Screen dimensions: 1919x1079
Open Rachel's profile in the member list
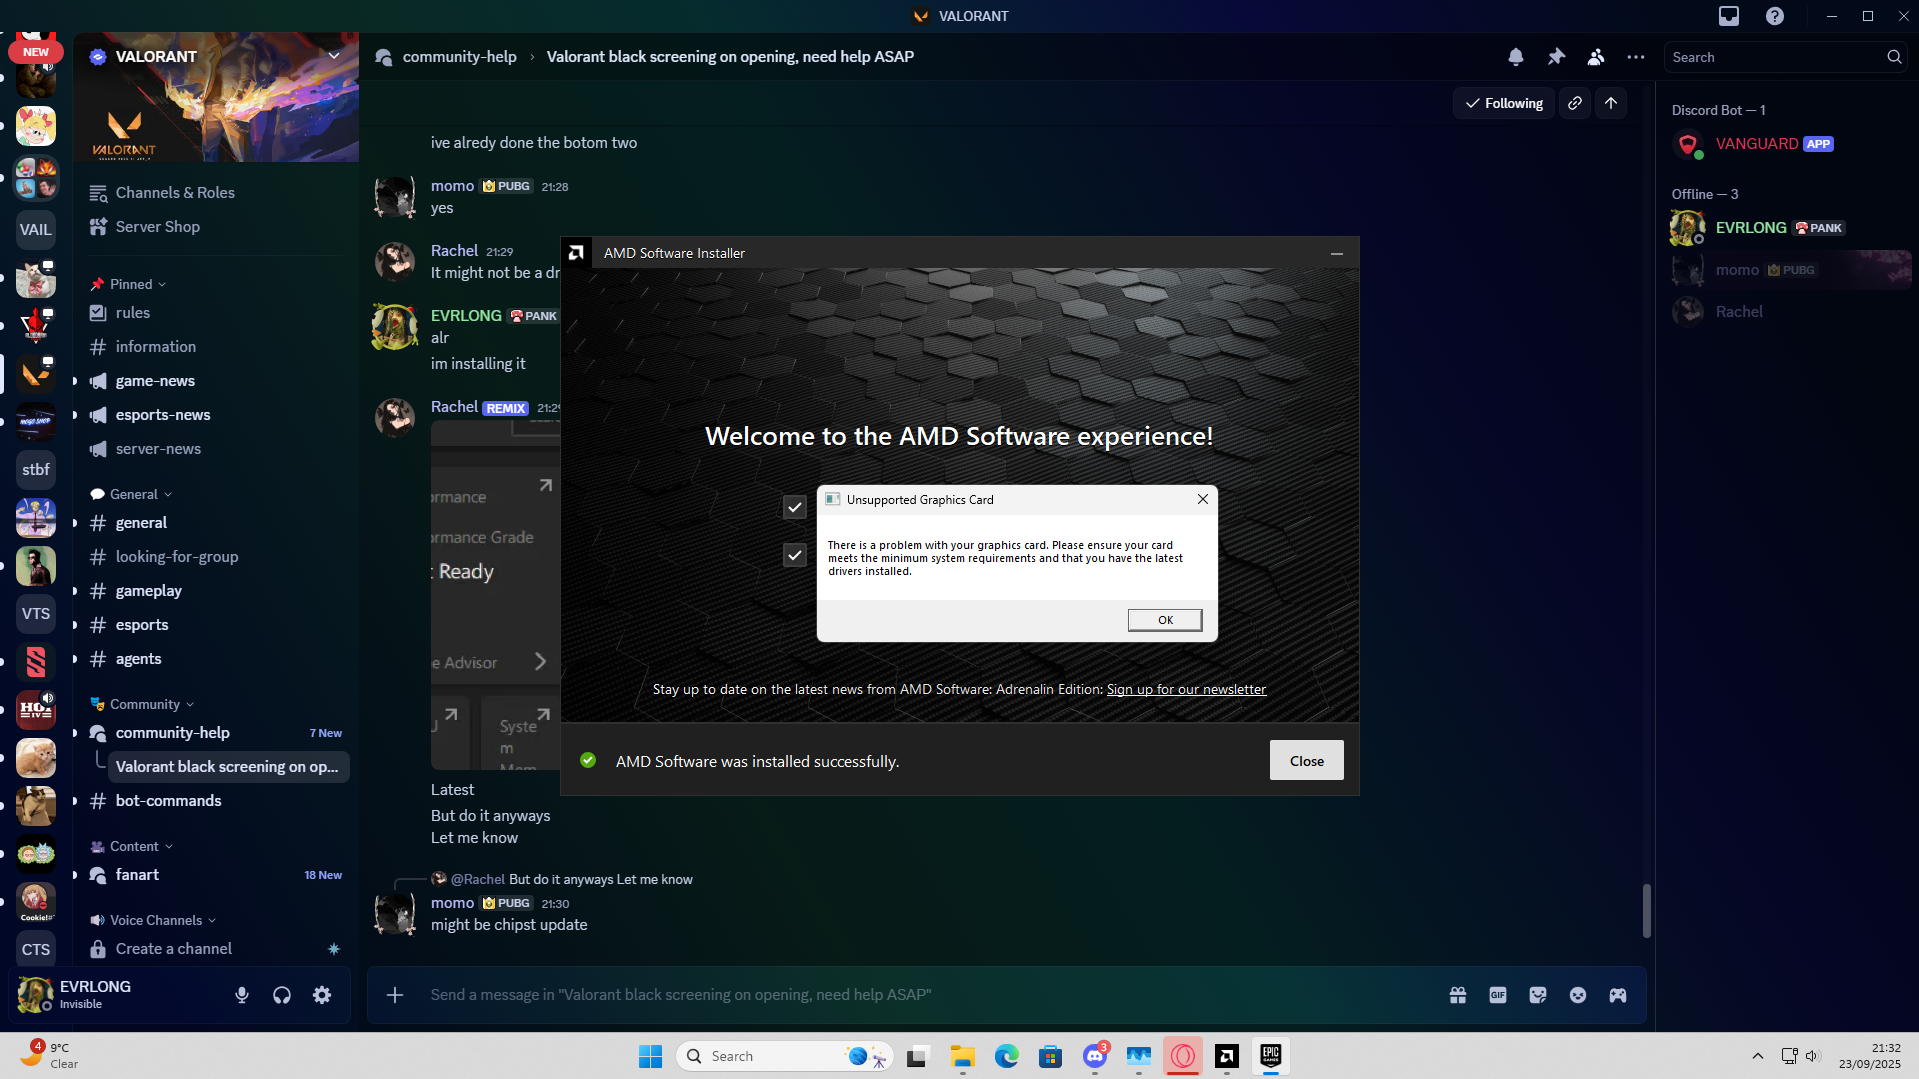point(1790,312)
